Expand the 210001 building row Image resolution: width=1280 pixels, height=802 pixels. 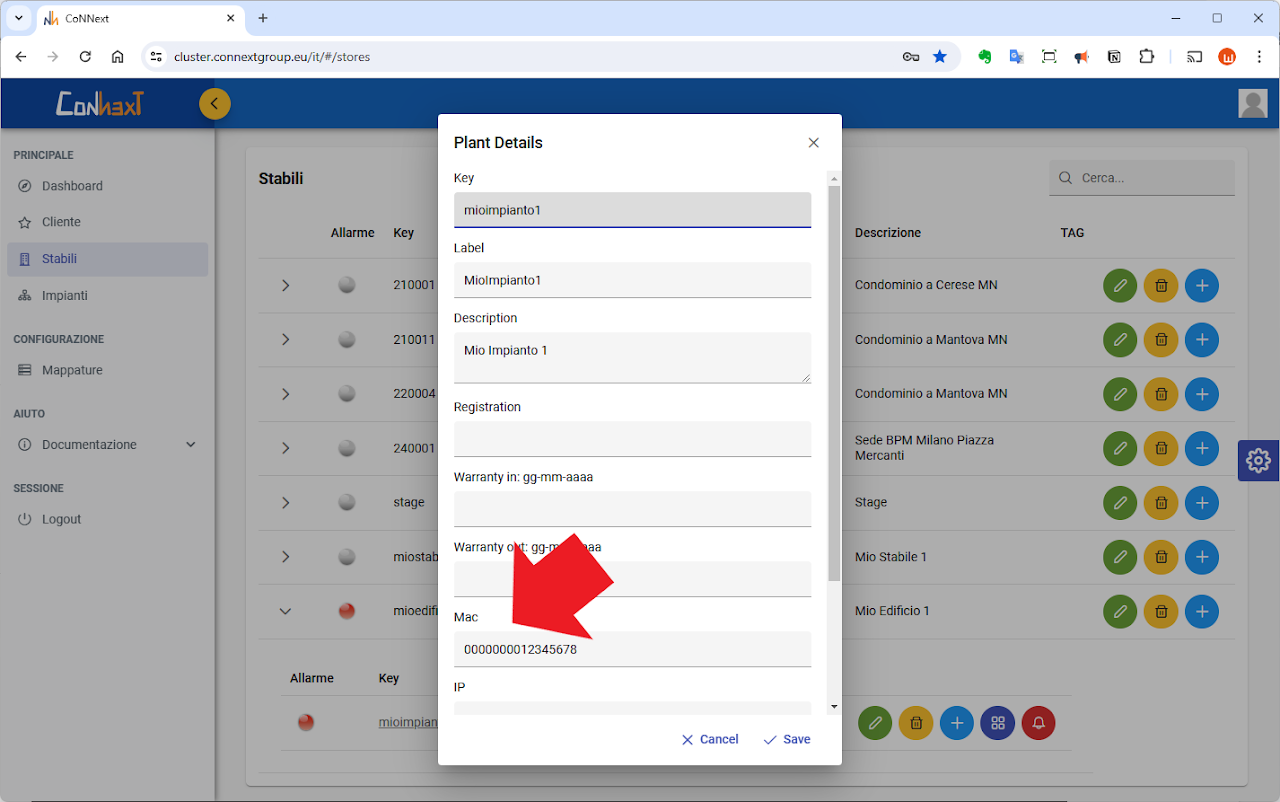(x=285, y=286)
